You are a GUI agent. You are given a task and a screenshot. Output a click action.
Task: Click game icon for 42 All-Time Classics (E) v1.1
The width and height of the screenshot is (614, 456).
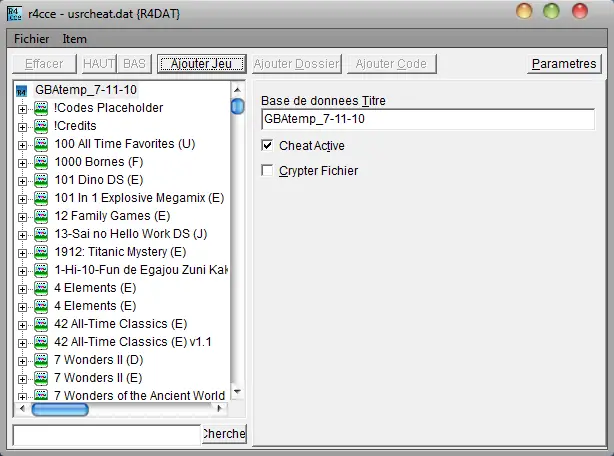point(41,342)
